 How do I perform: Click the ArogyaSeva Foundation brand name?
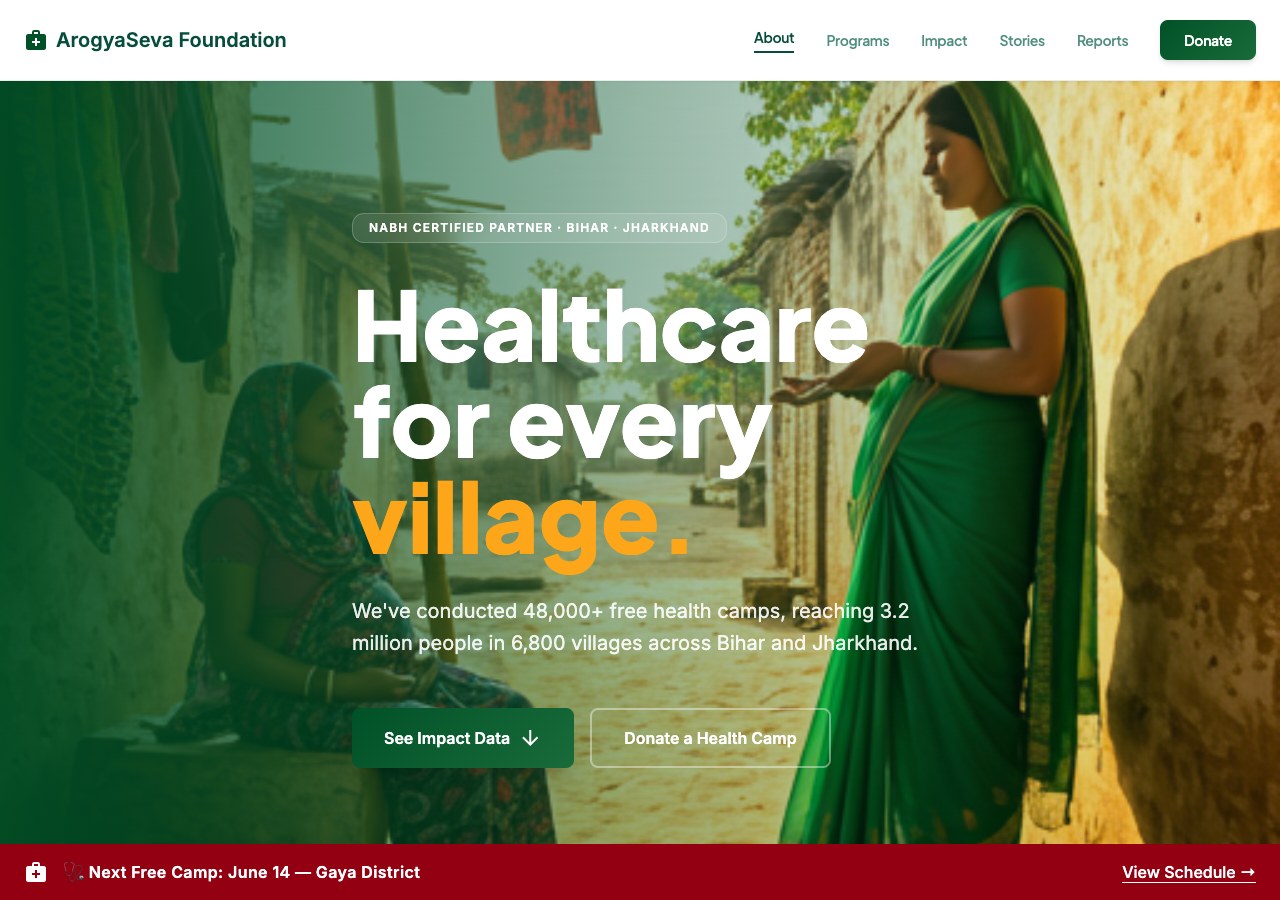[x=171, y=40]
